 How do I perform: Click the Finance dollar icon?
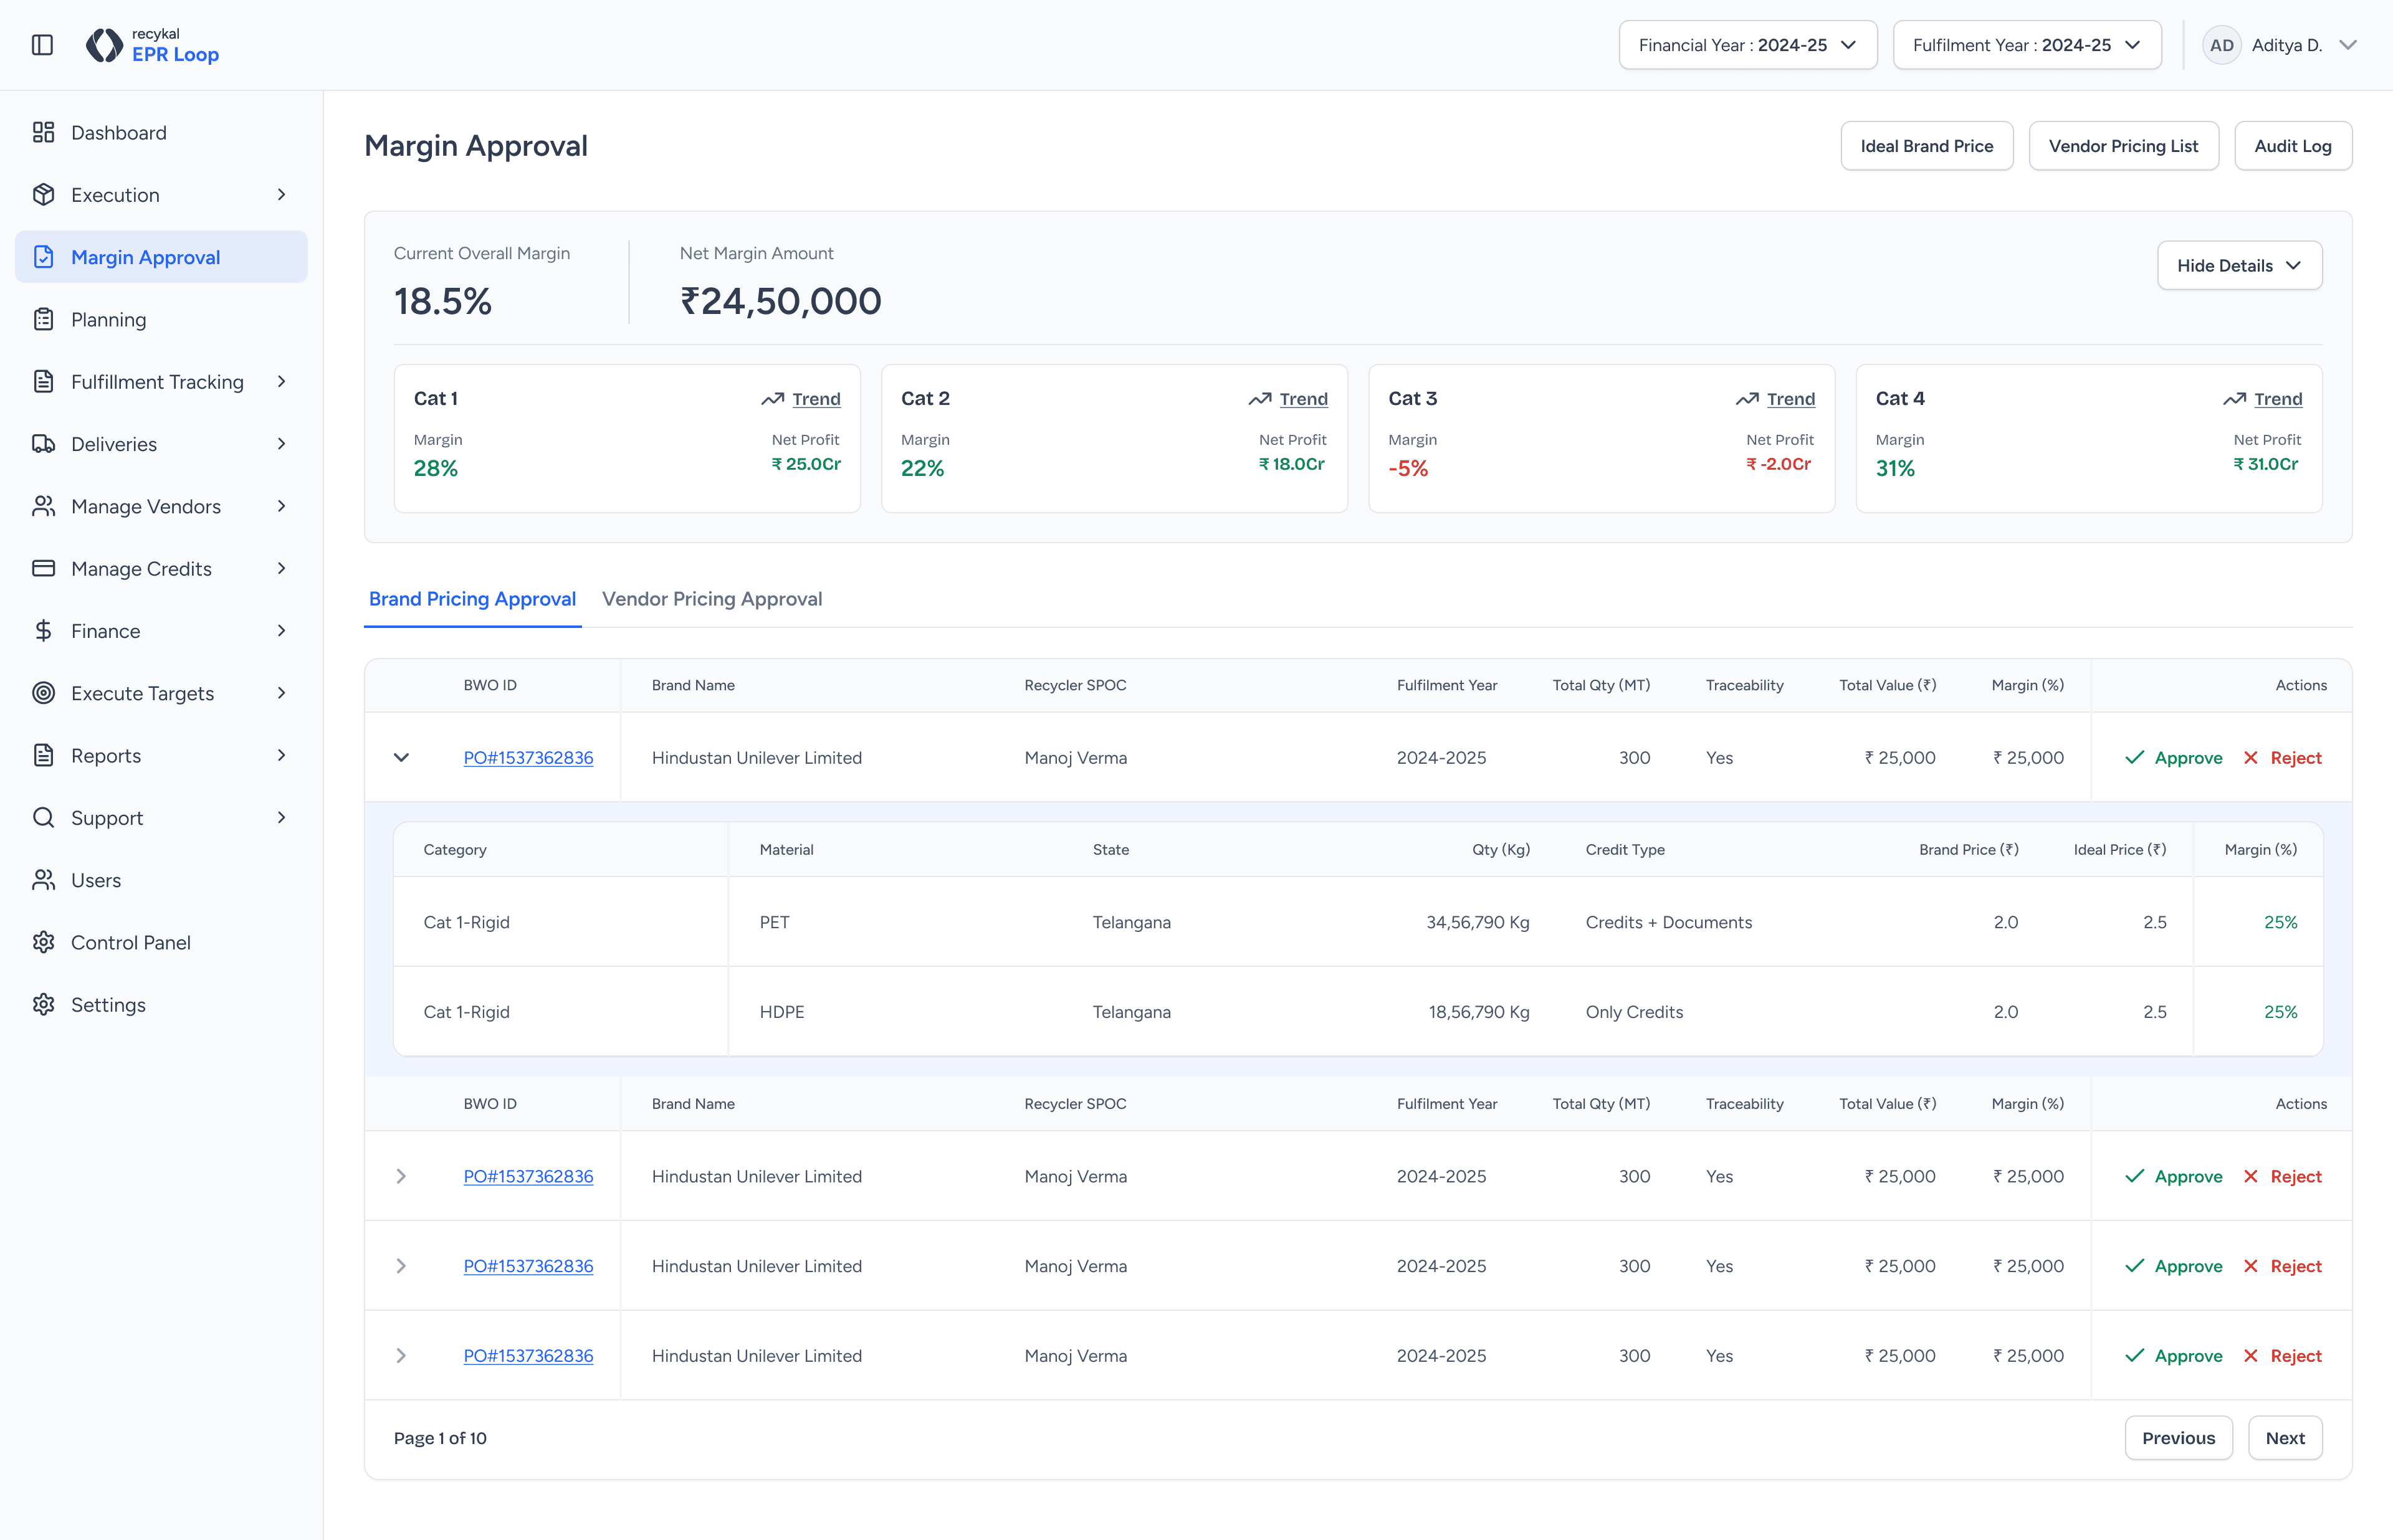coord(43,631)
